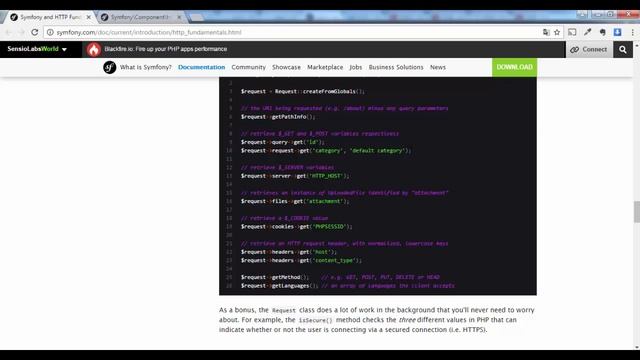Screen dimensions: 640x360
Task: Click the vertical scrollbar thumb
Action: (636, 212)
